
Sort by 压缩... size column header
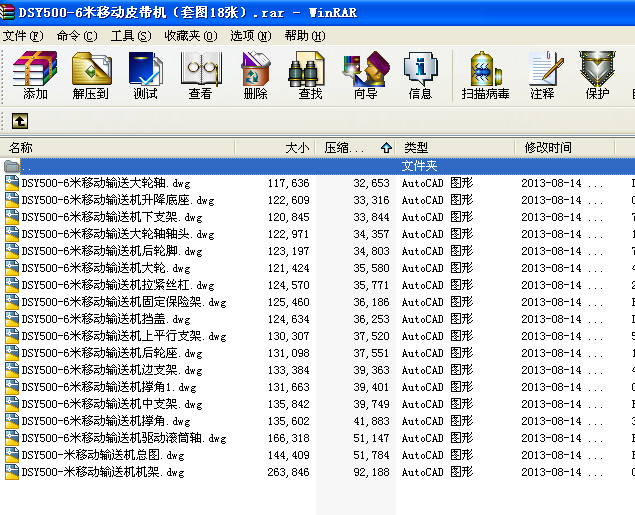(356, 148)
